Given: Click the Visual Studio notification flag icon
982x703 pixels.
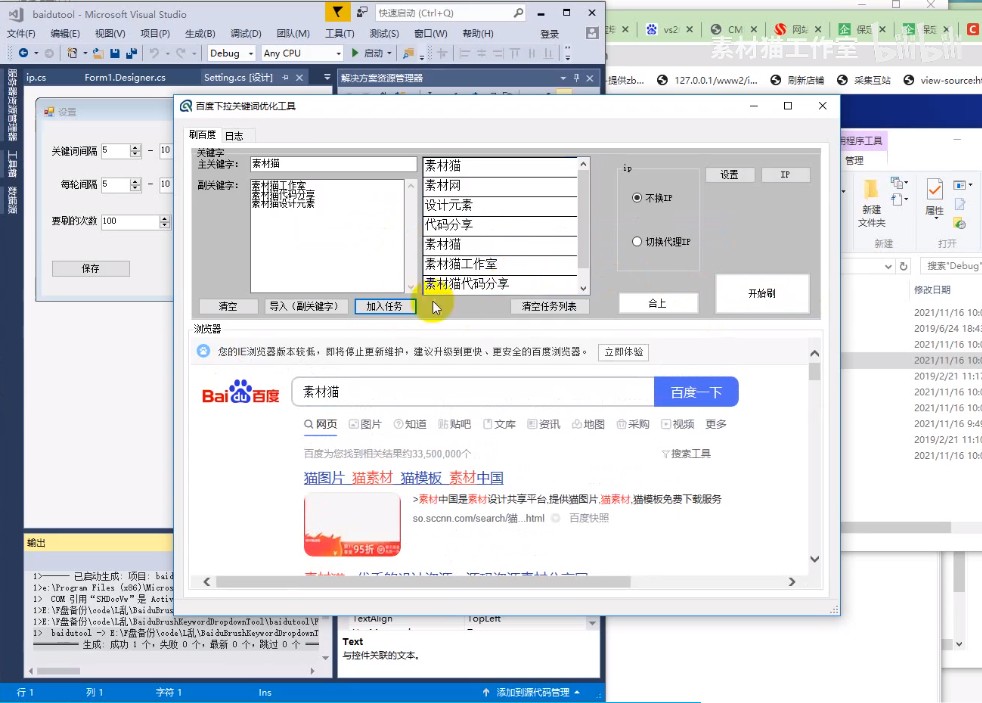Looking at the screenshot, I should click(x=338, y=13).
